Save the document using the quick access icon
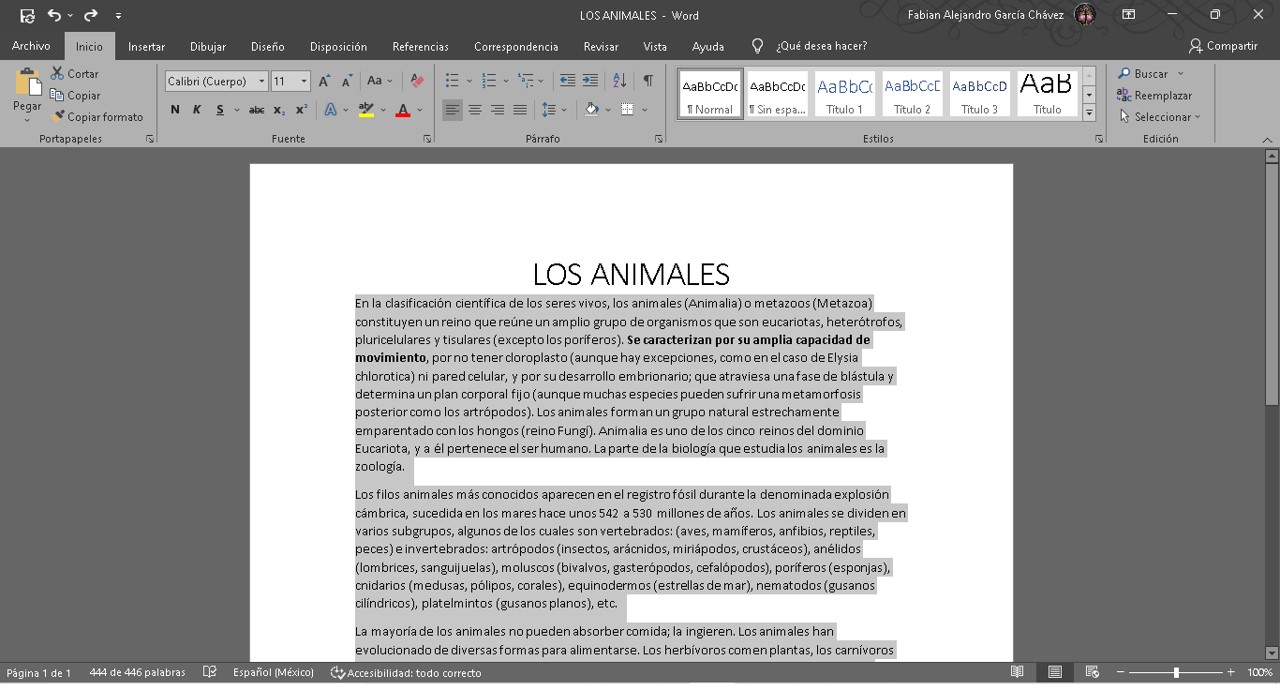Screen dimensions: 1280x684 pyautogui.click(x=27, y=15)
